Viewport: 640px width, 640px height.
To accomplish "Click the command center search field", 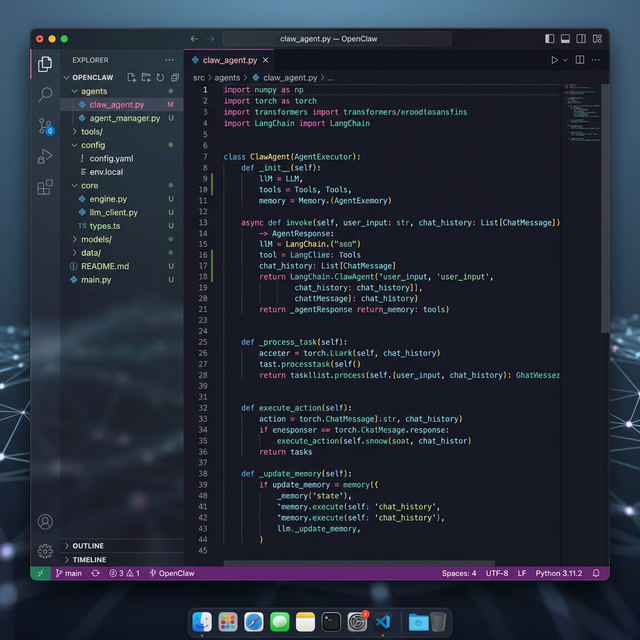I will (337, 39).
